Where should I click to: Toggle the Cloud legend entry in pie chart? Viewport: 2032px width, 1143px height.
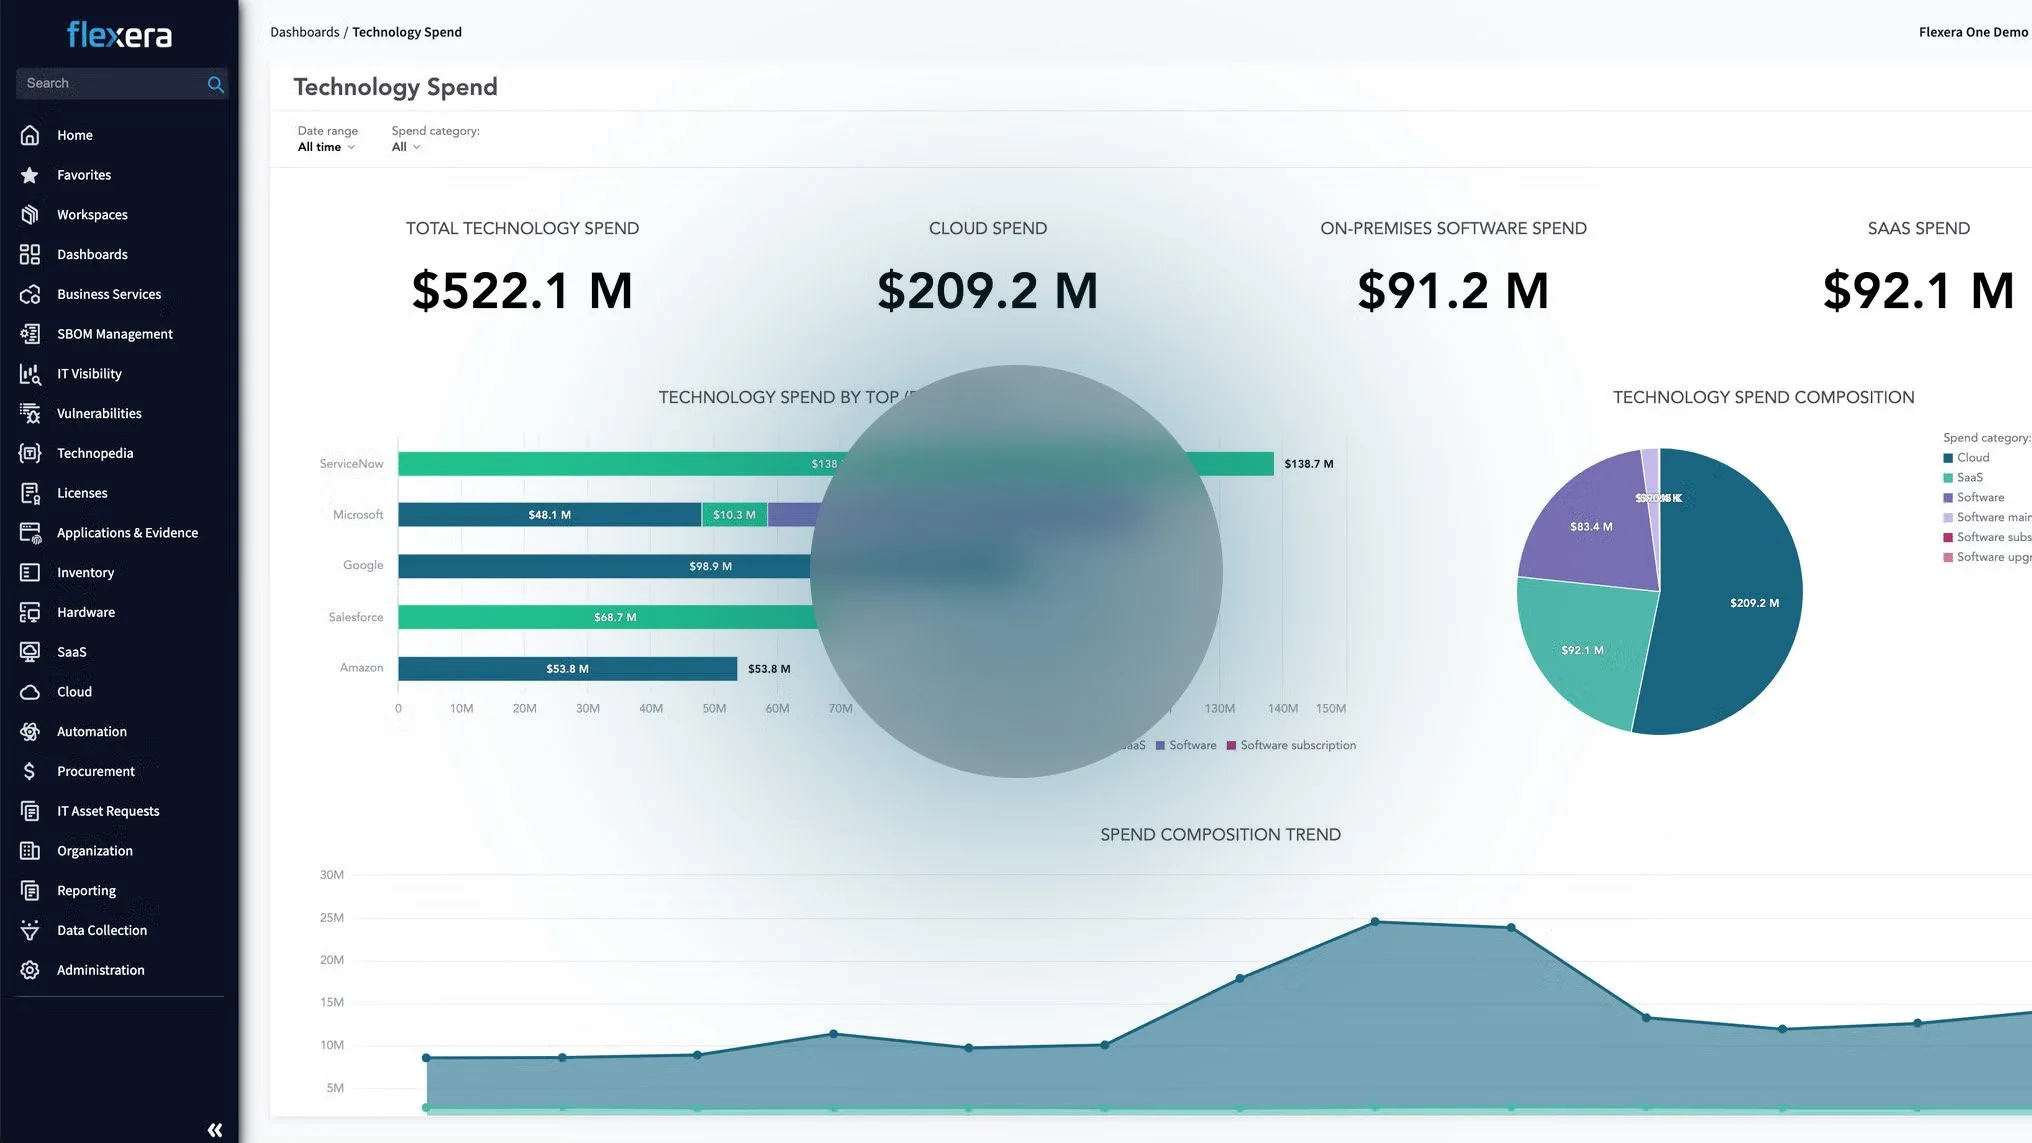click(x=1971, y=458)
